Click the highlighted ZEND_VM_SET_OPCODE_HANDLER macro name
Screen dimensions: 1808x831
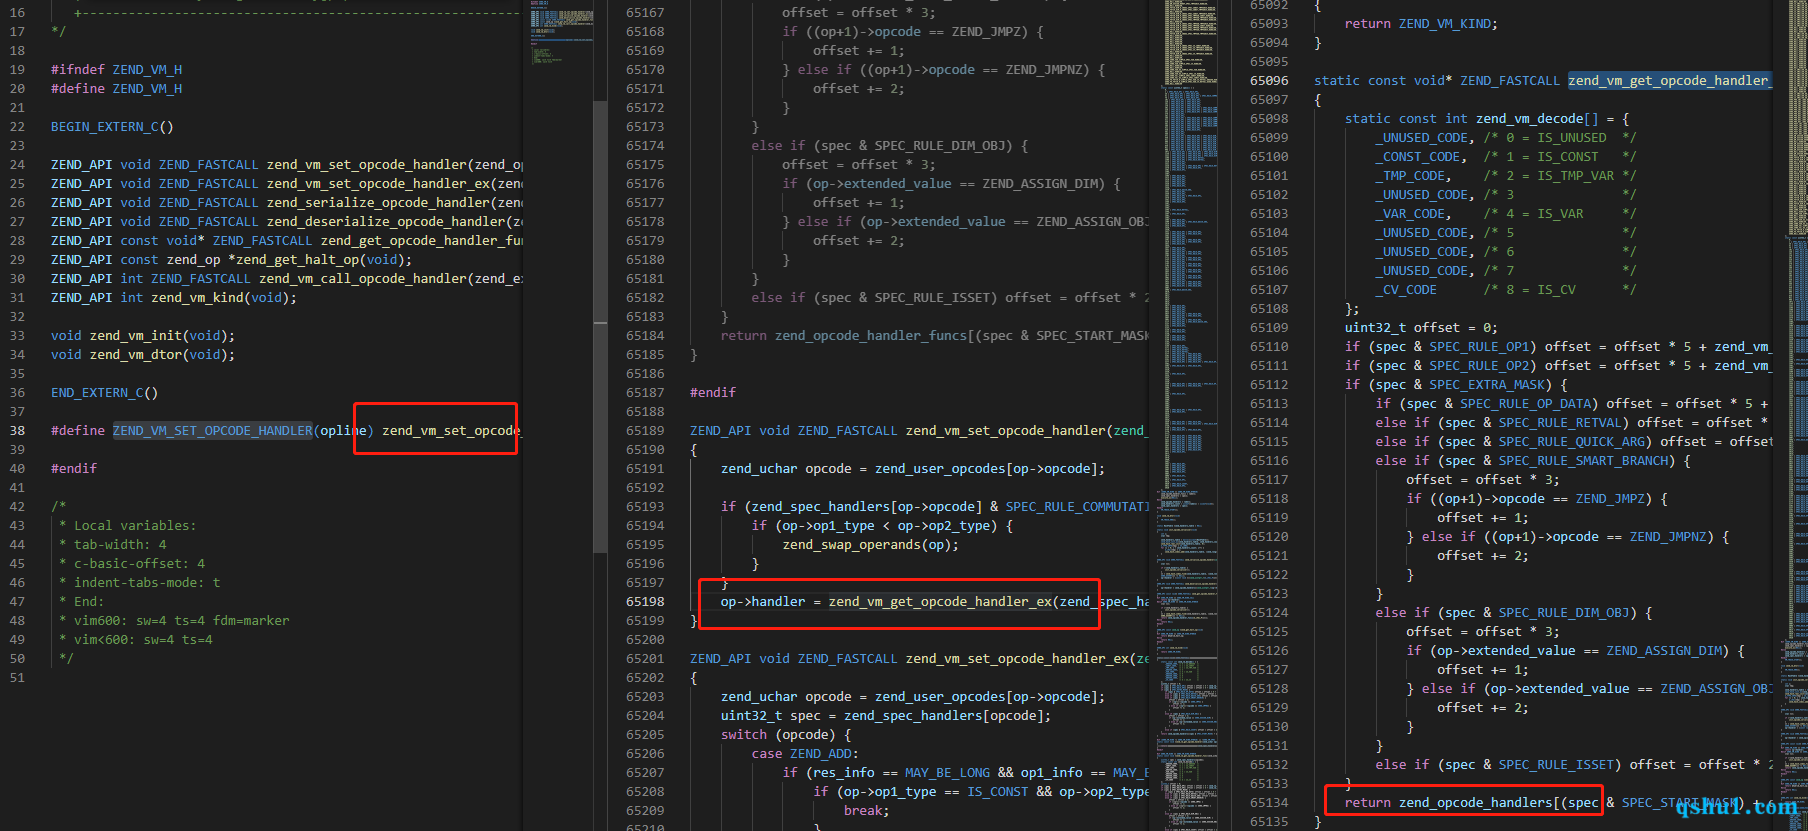tap(213, 431)
